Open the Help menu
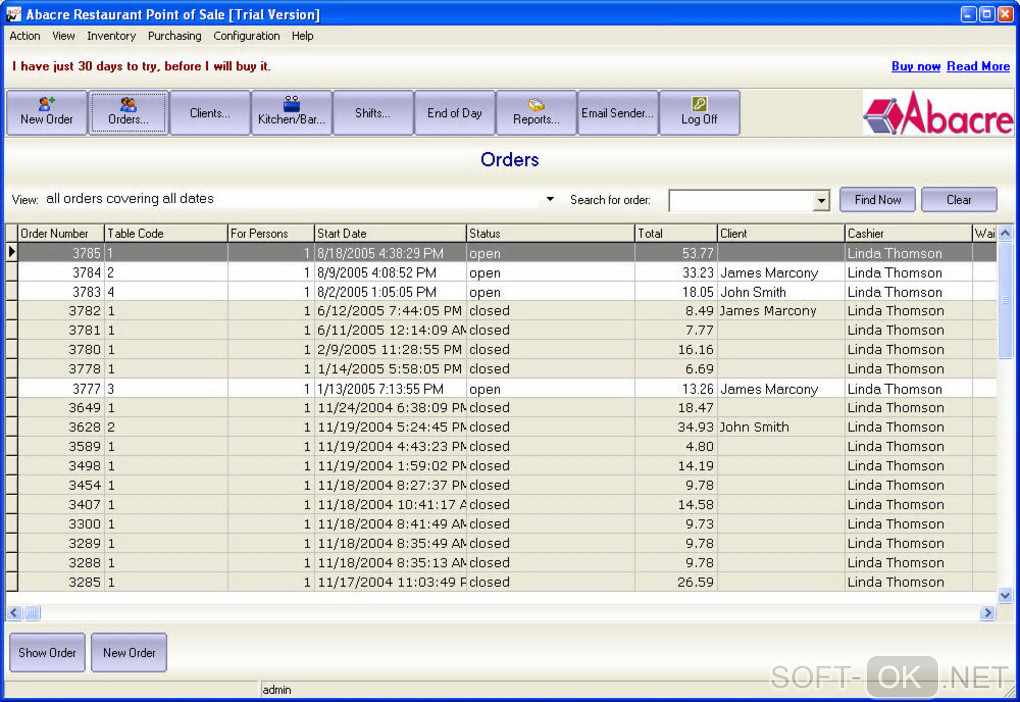 coord(302,36)
